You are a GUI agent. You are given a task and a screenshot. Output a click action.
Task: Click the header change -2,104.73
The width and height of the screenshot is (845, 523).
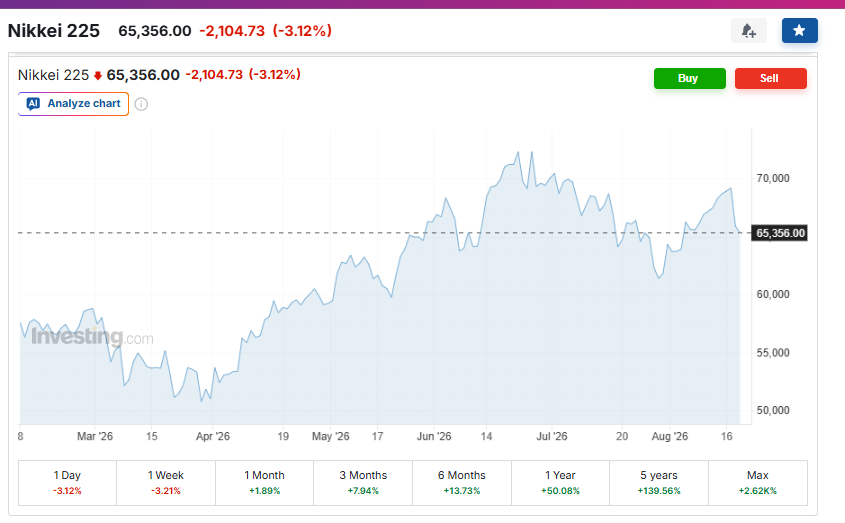(x=232, y=31)
